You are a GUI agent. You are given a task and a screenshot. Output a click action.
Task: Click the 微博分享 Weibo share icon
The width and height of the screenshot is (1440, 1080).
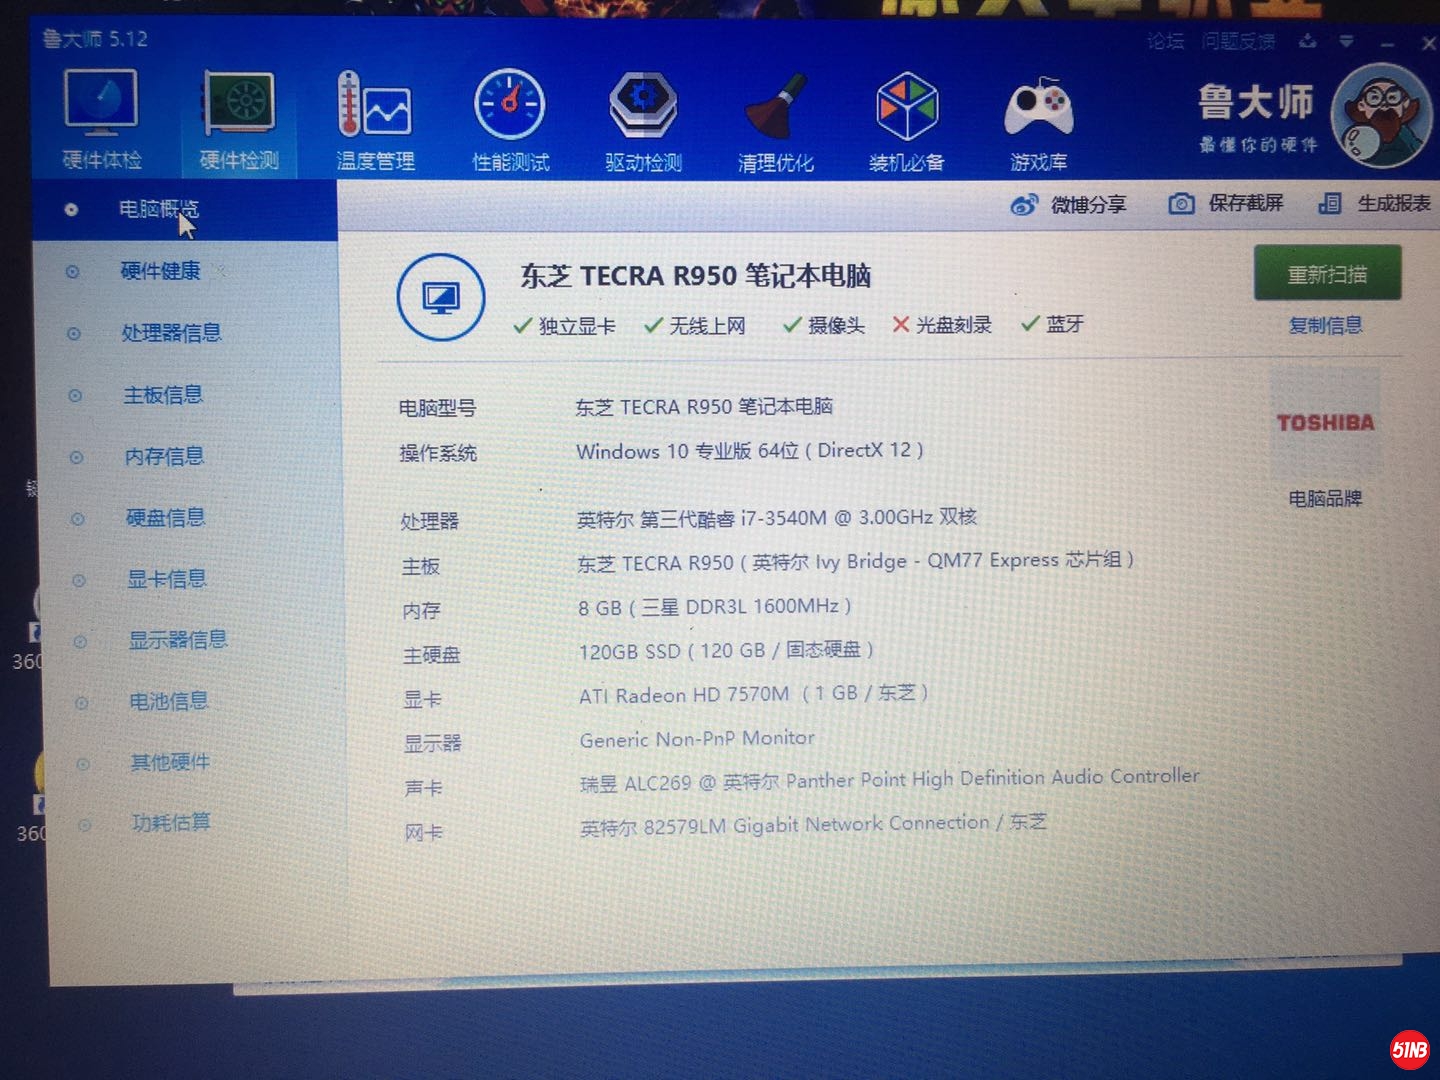(x=1024, y=205)
